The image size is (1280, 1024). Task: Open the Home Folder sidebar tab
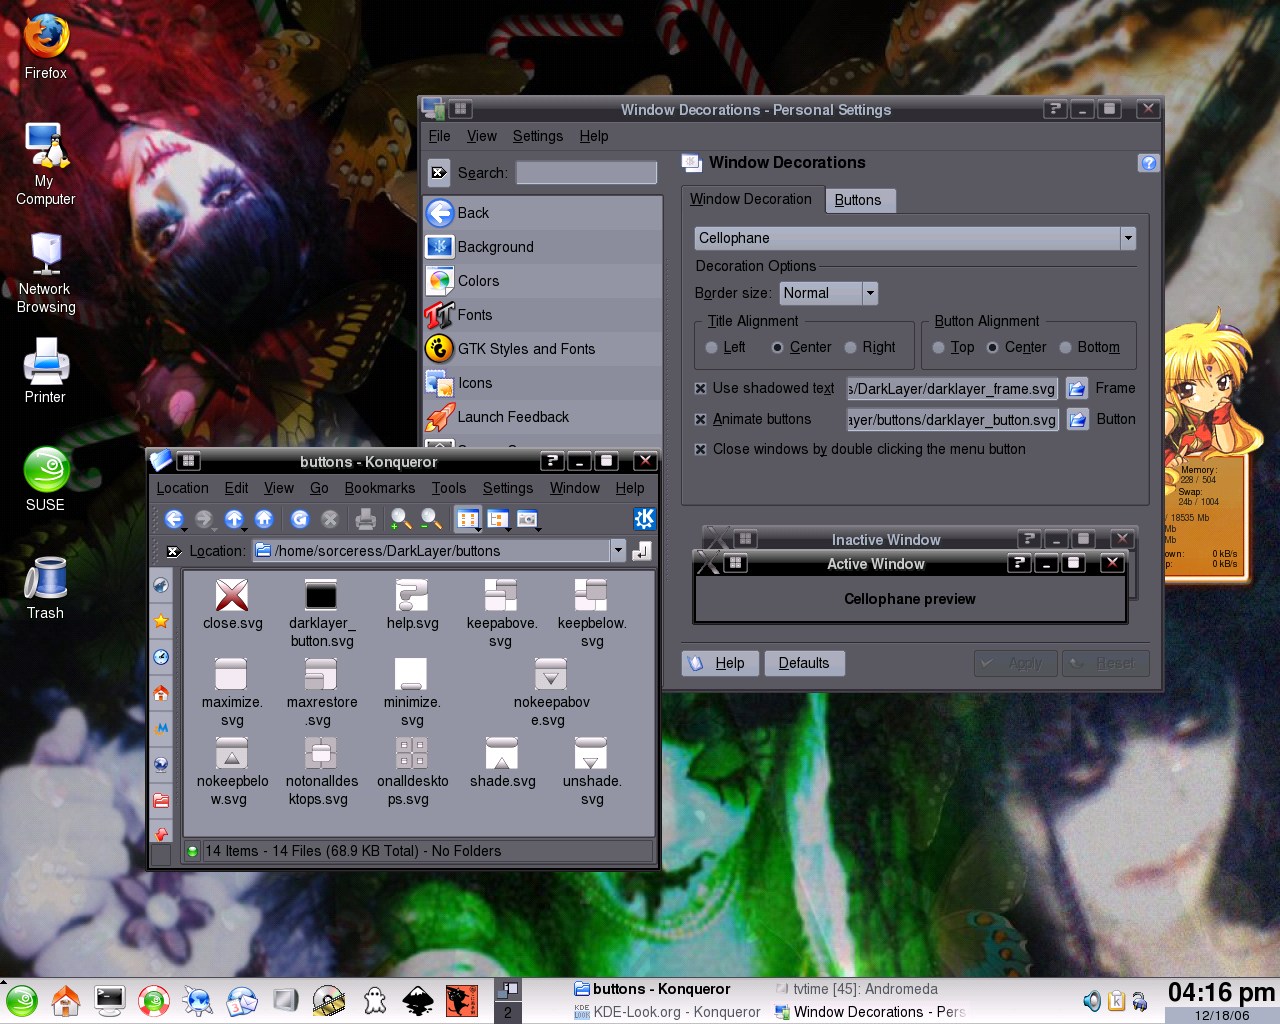(161, 692)
